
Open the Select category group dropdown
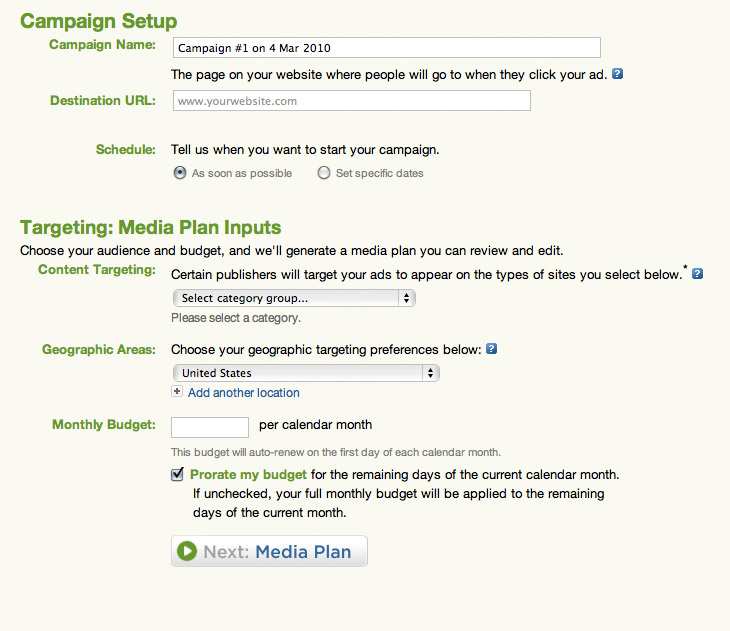click(294, 298)
